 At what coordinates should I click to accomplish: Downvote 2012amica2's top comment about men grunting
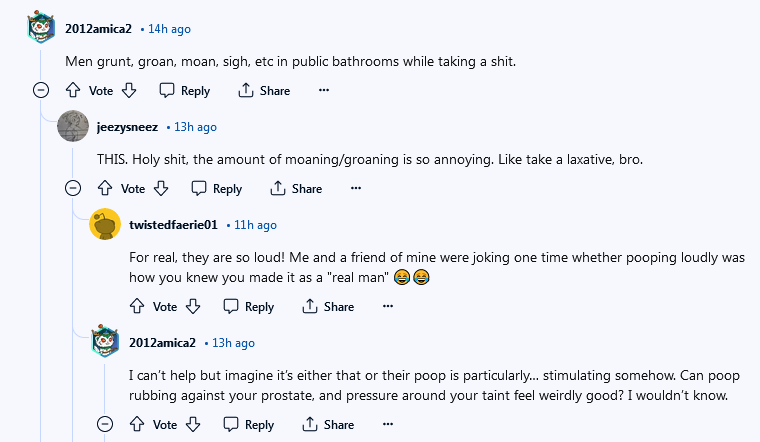129,90
